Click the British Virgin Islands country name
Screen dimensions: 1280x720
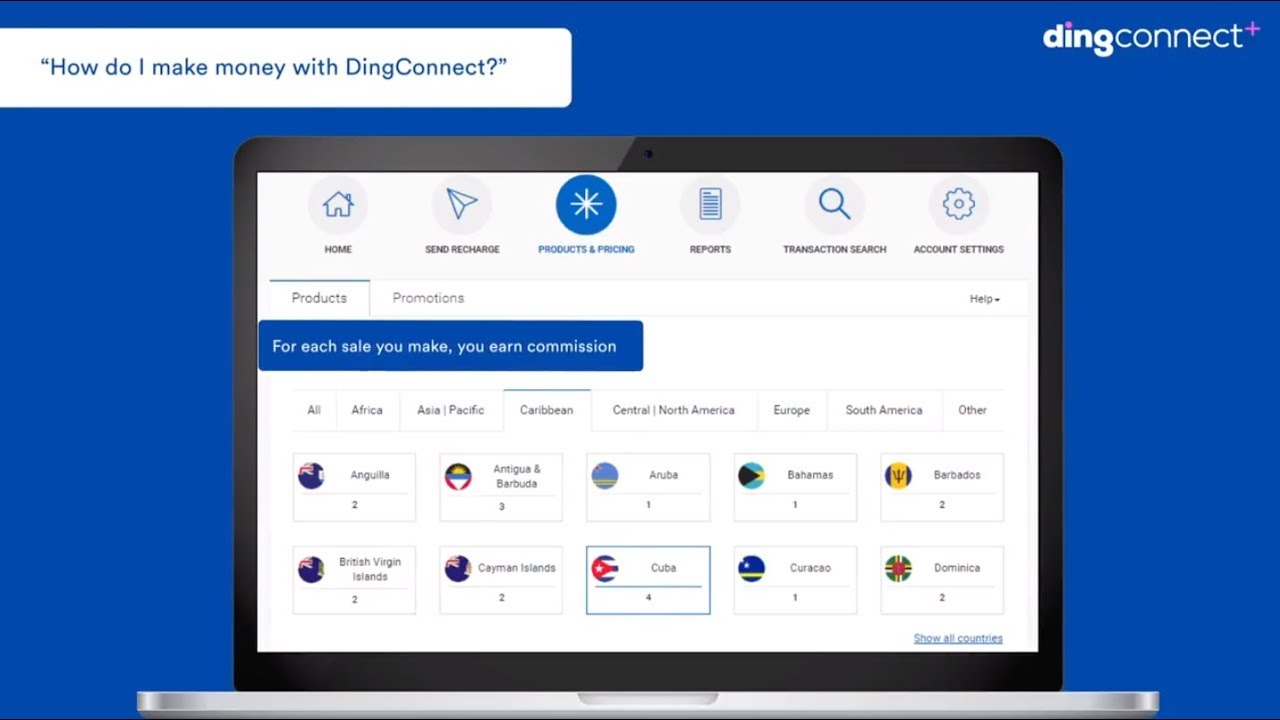370,569
